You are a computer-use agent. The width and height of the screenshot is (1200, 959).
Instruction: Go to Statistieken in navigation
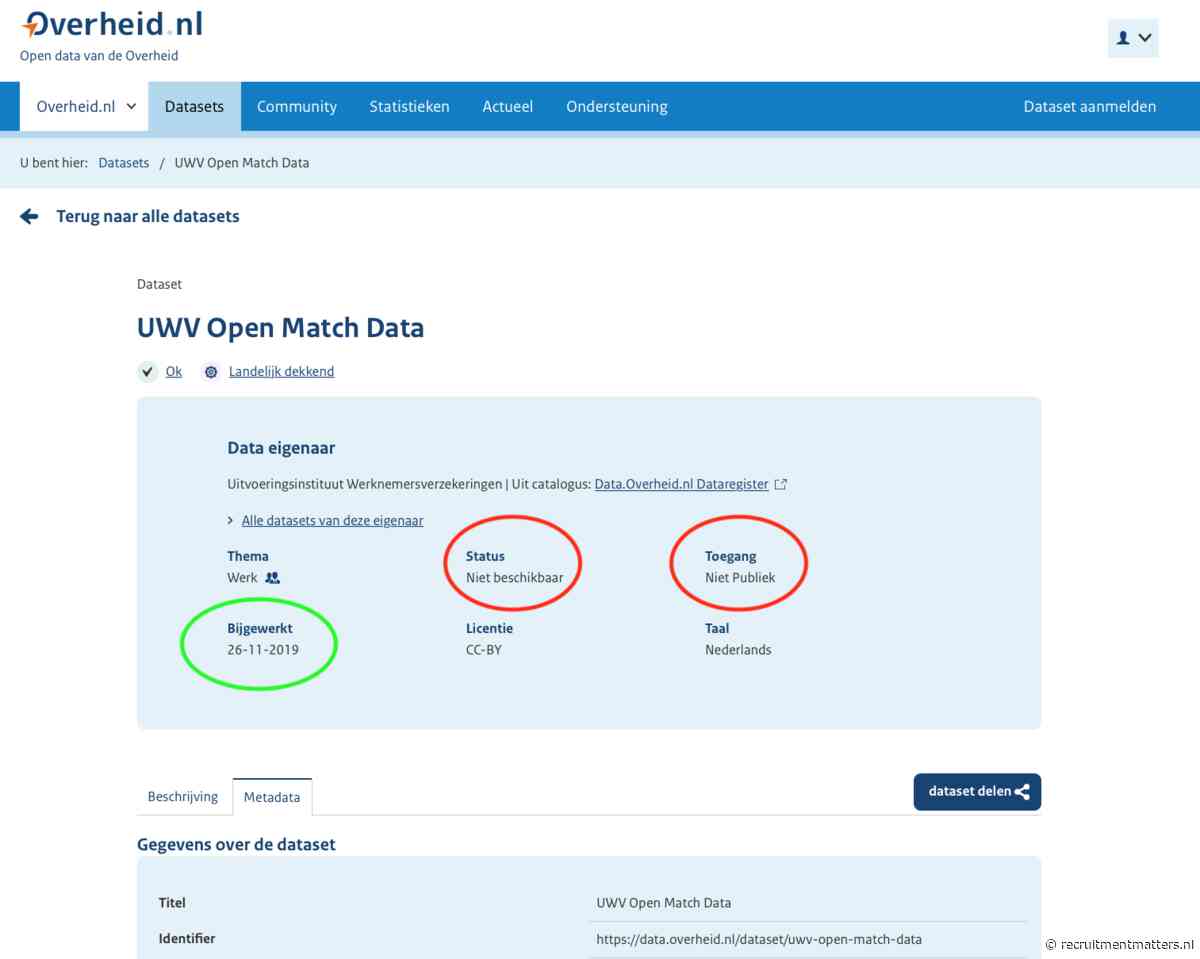click(409, 106)
